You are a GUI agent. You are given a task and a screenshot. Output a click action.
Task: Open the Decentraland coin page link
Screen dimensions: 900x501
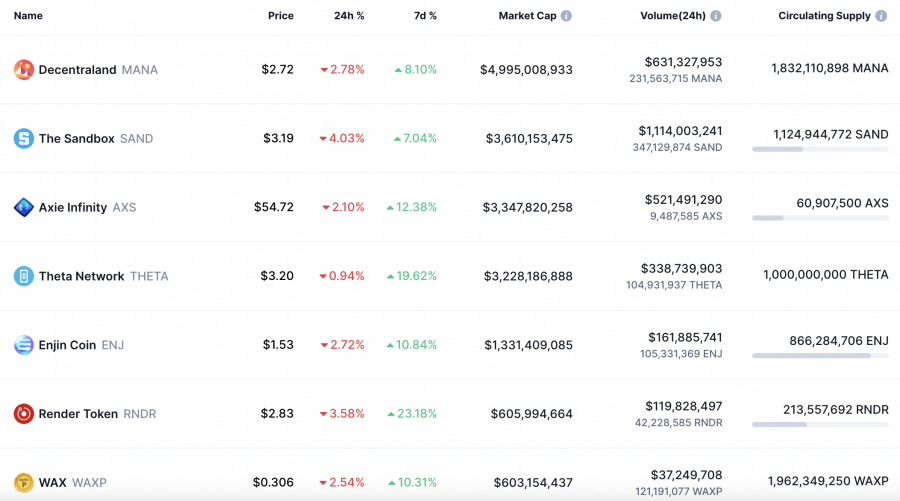point(77,70)
